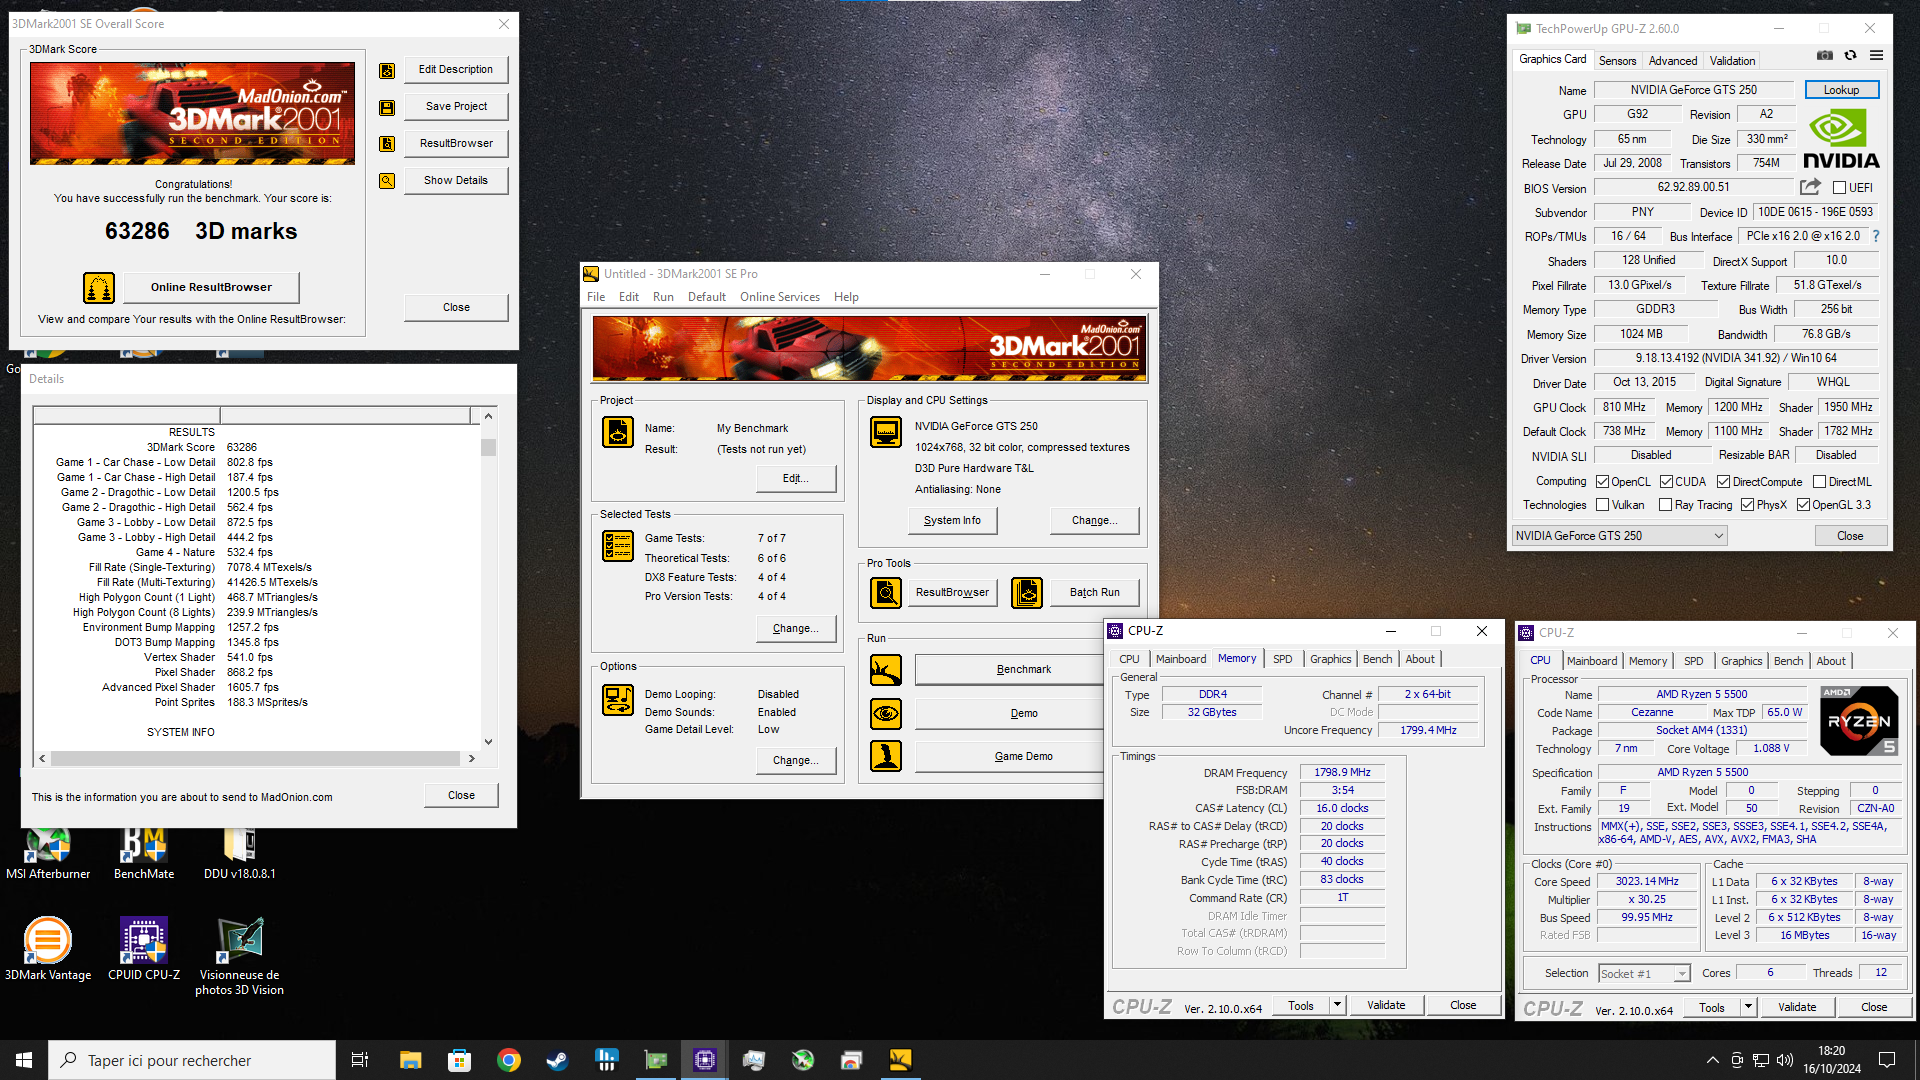Open the Online Services menu
Image resolution: width=1920 pixels, height=1080 pixels.
pos(779,297)
